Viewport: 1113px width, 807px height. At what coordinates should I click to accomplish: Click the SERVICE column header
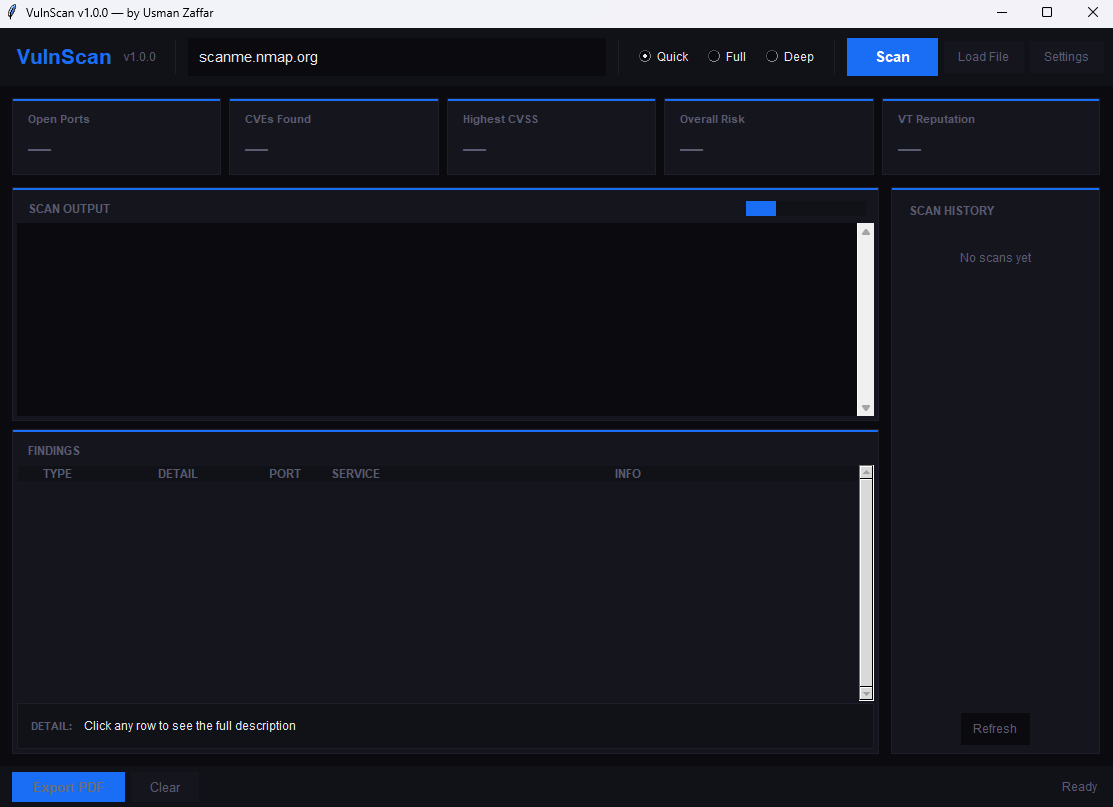[x=356, y=473]
